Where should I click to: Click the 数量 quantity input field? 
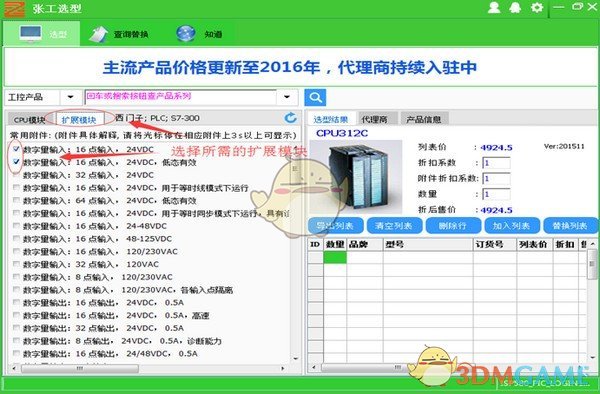coord(496,194)
